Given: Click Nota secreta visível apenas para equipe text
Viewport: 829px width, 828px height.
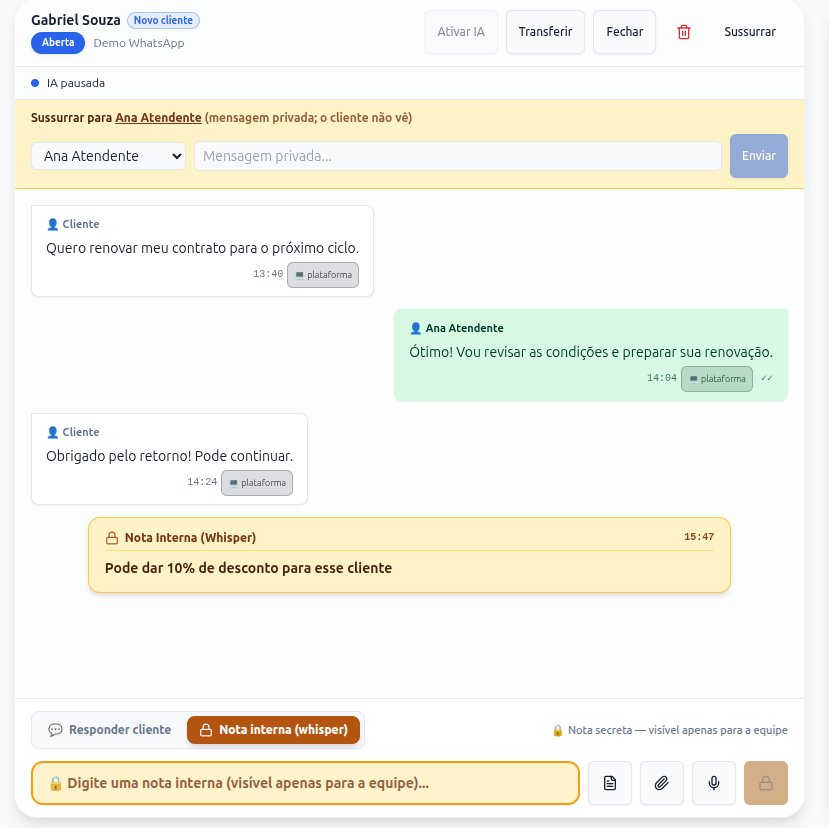Looking at the screenshot, I should [678, 730].
